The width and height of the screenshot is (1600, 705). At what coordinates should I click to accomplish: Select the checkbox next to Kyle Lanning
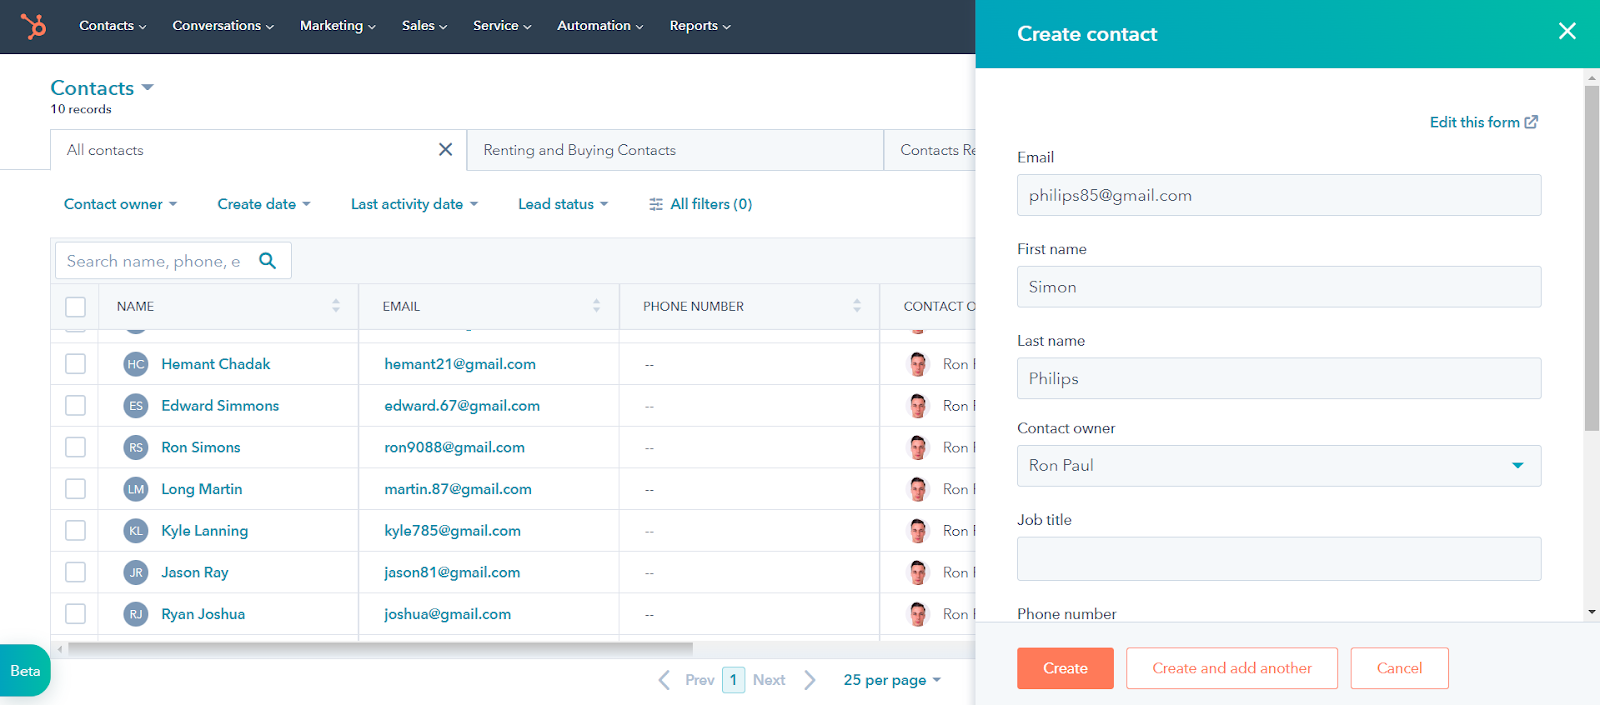(x=76, y=531)
